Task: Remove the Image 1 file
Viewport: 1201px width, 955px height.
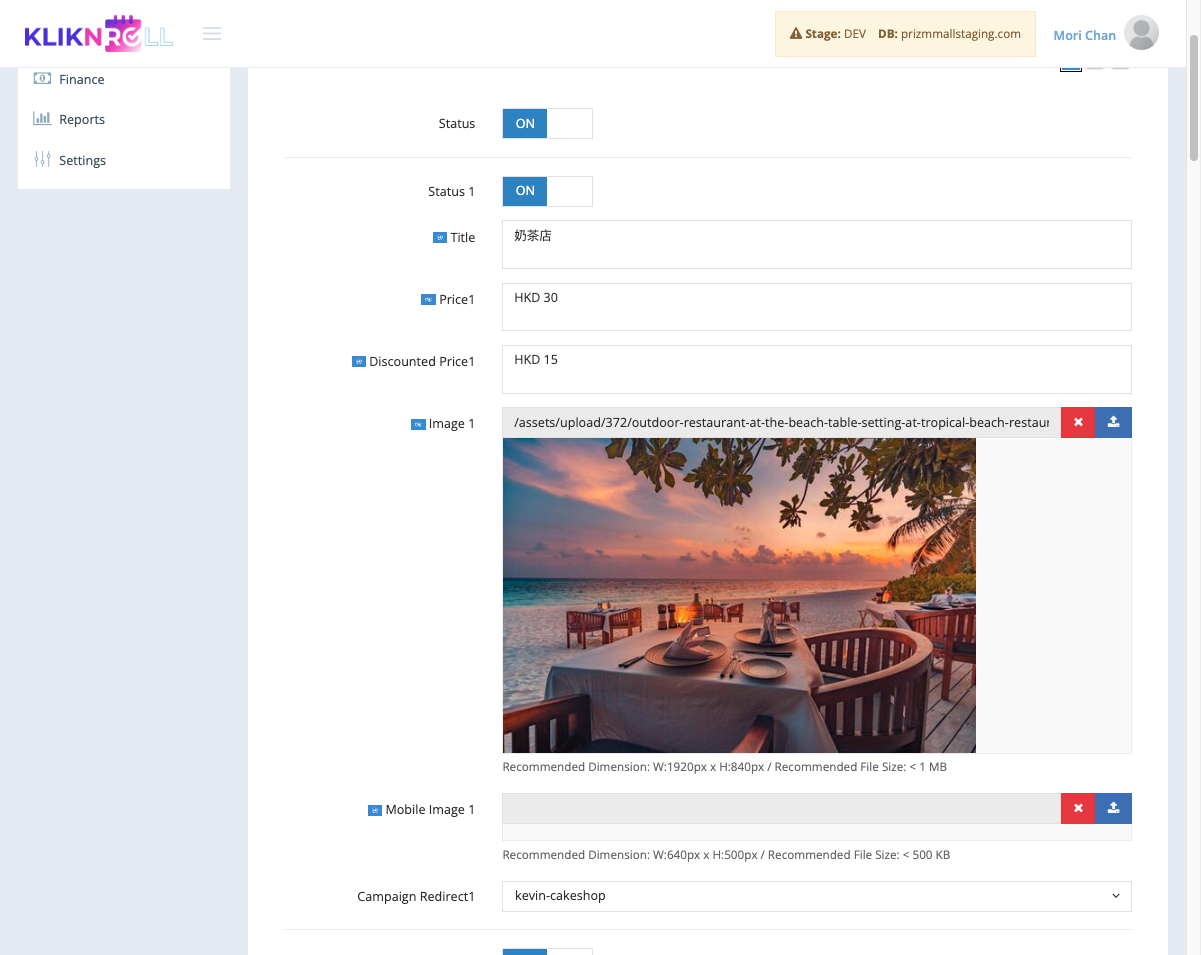Action: 1078,423
